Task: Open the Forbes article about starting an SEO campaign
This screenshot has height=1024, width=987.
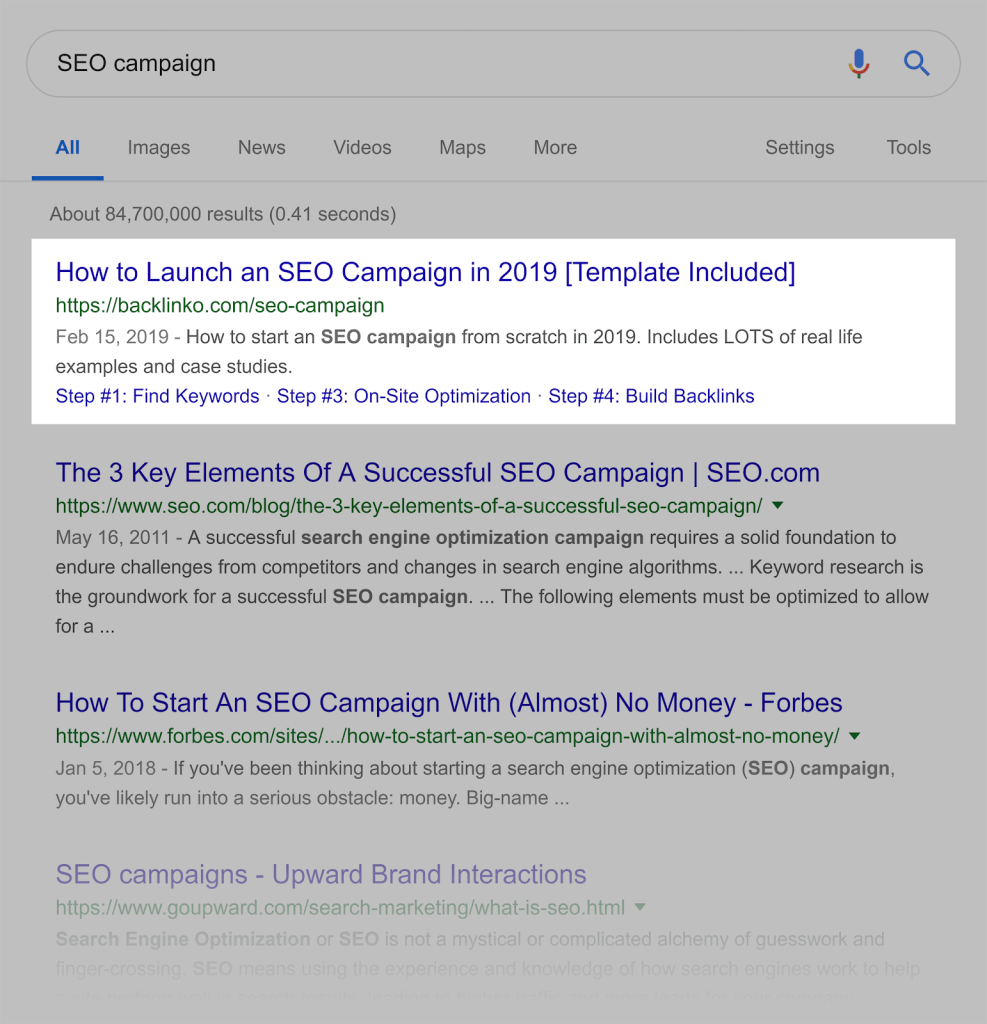Action: (x=449, y=702)
